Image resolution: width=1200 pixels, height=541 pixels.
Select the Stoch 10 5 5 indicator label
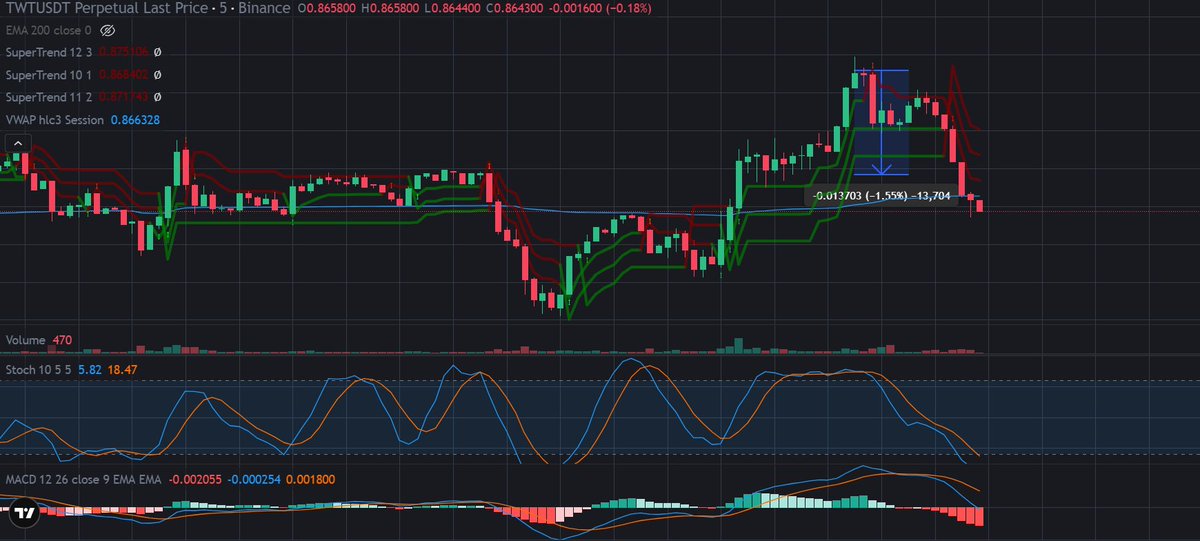coord(39,370)
